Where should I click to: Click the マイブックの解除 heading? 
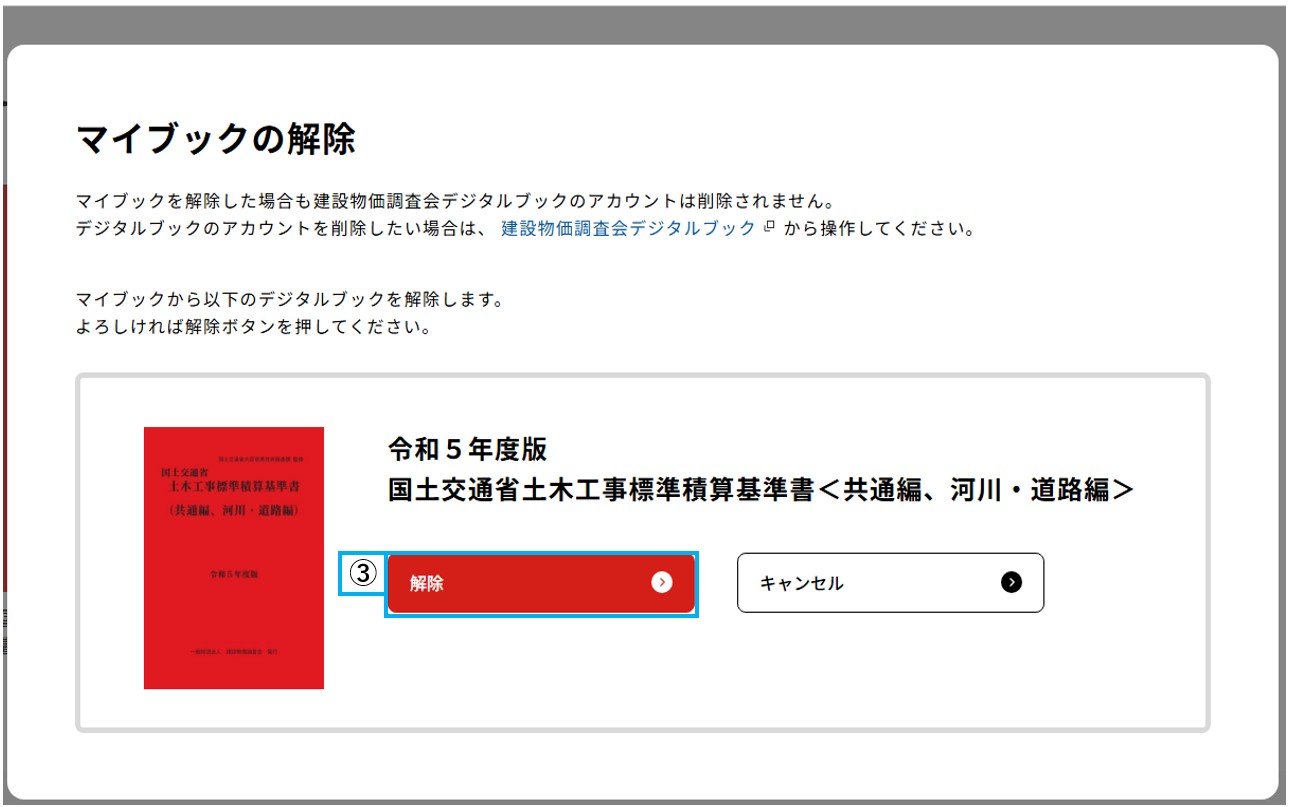[216, 140]
